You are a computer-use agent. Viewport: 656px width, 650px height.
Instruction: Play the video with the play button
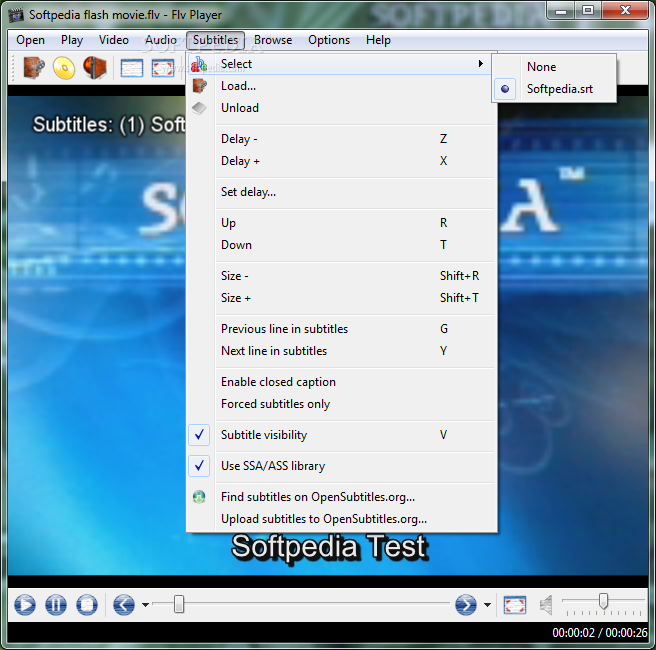[x=25, y=604]
